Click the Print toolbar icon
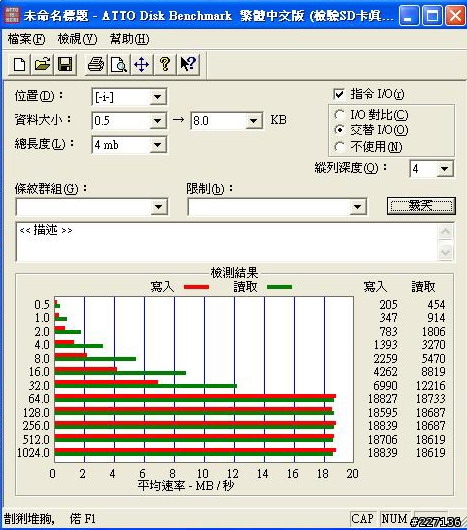This screenshot has width=467, height=530. point(96,64)
